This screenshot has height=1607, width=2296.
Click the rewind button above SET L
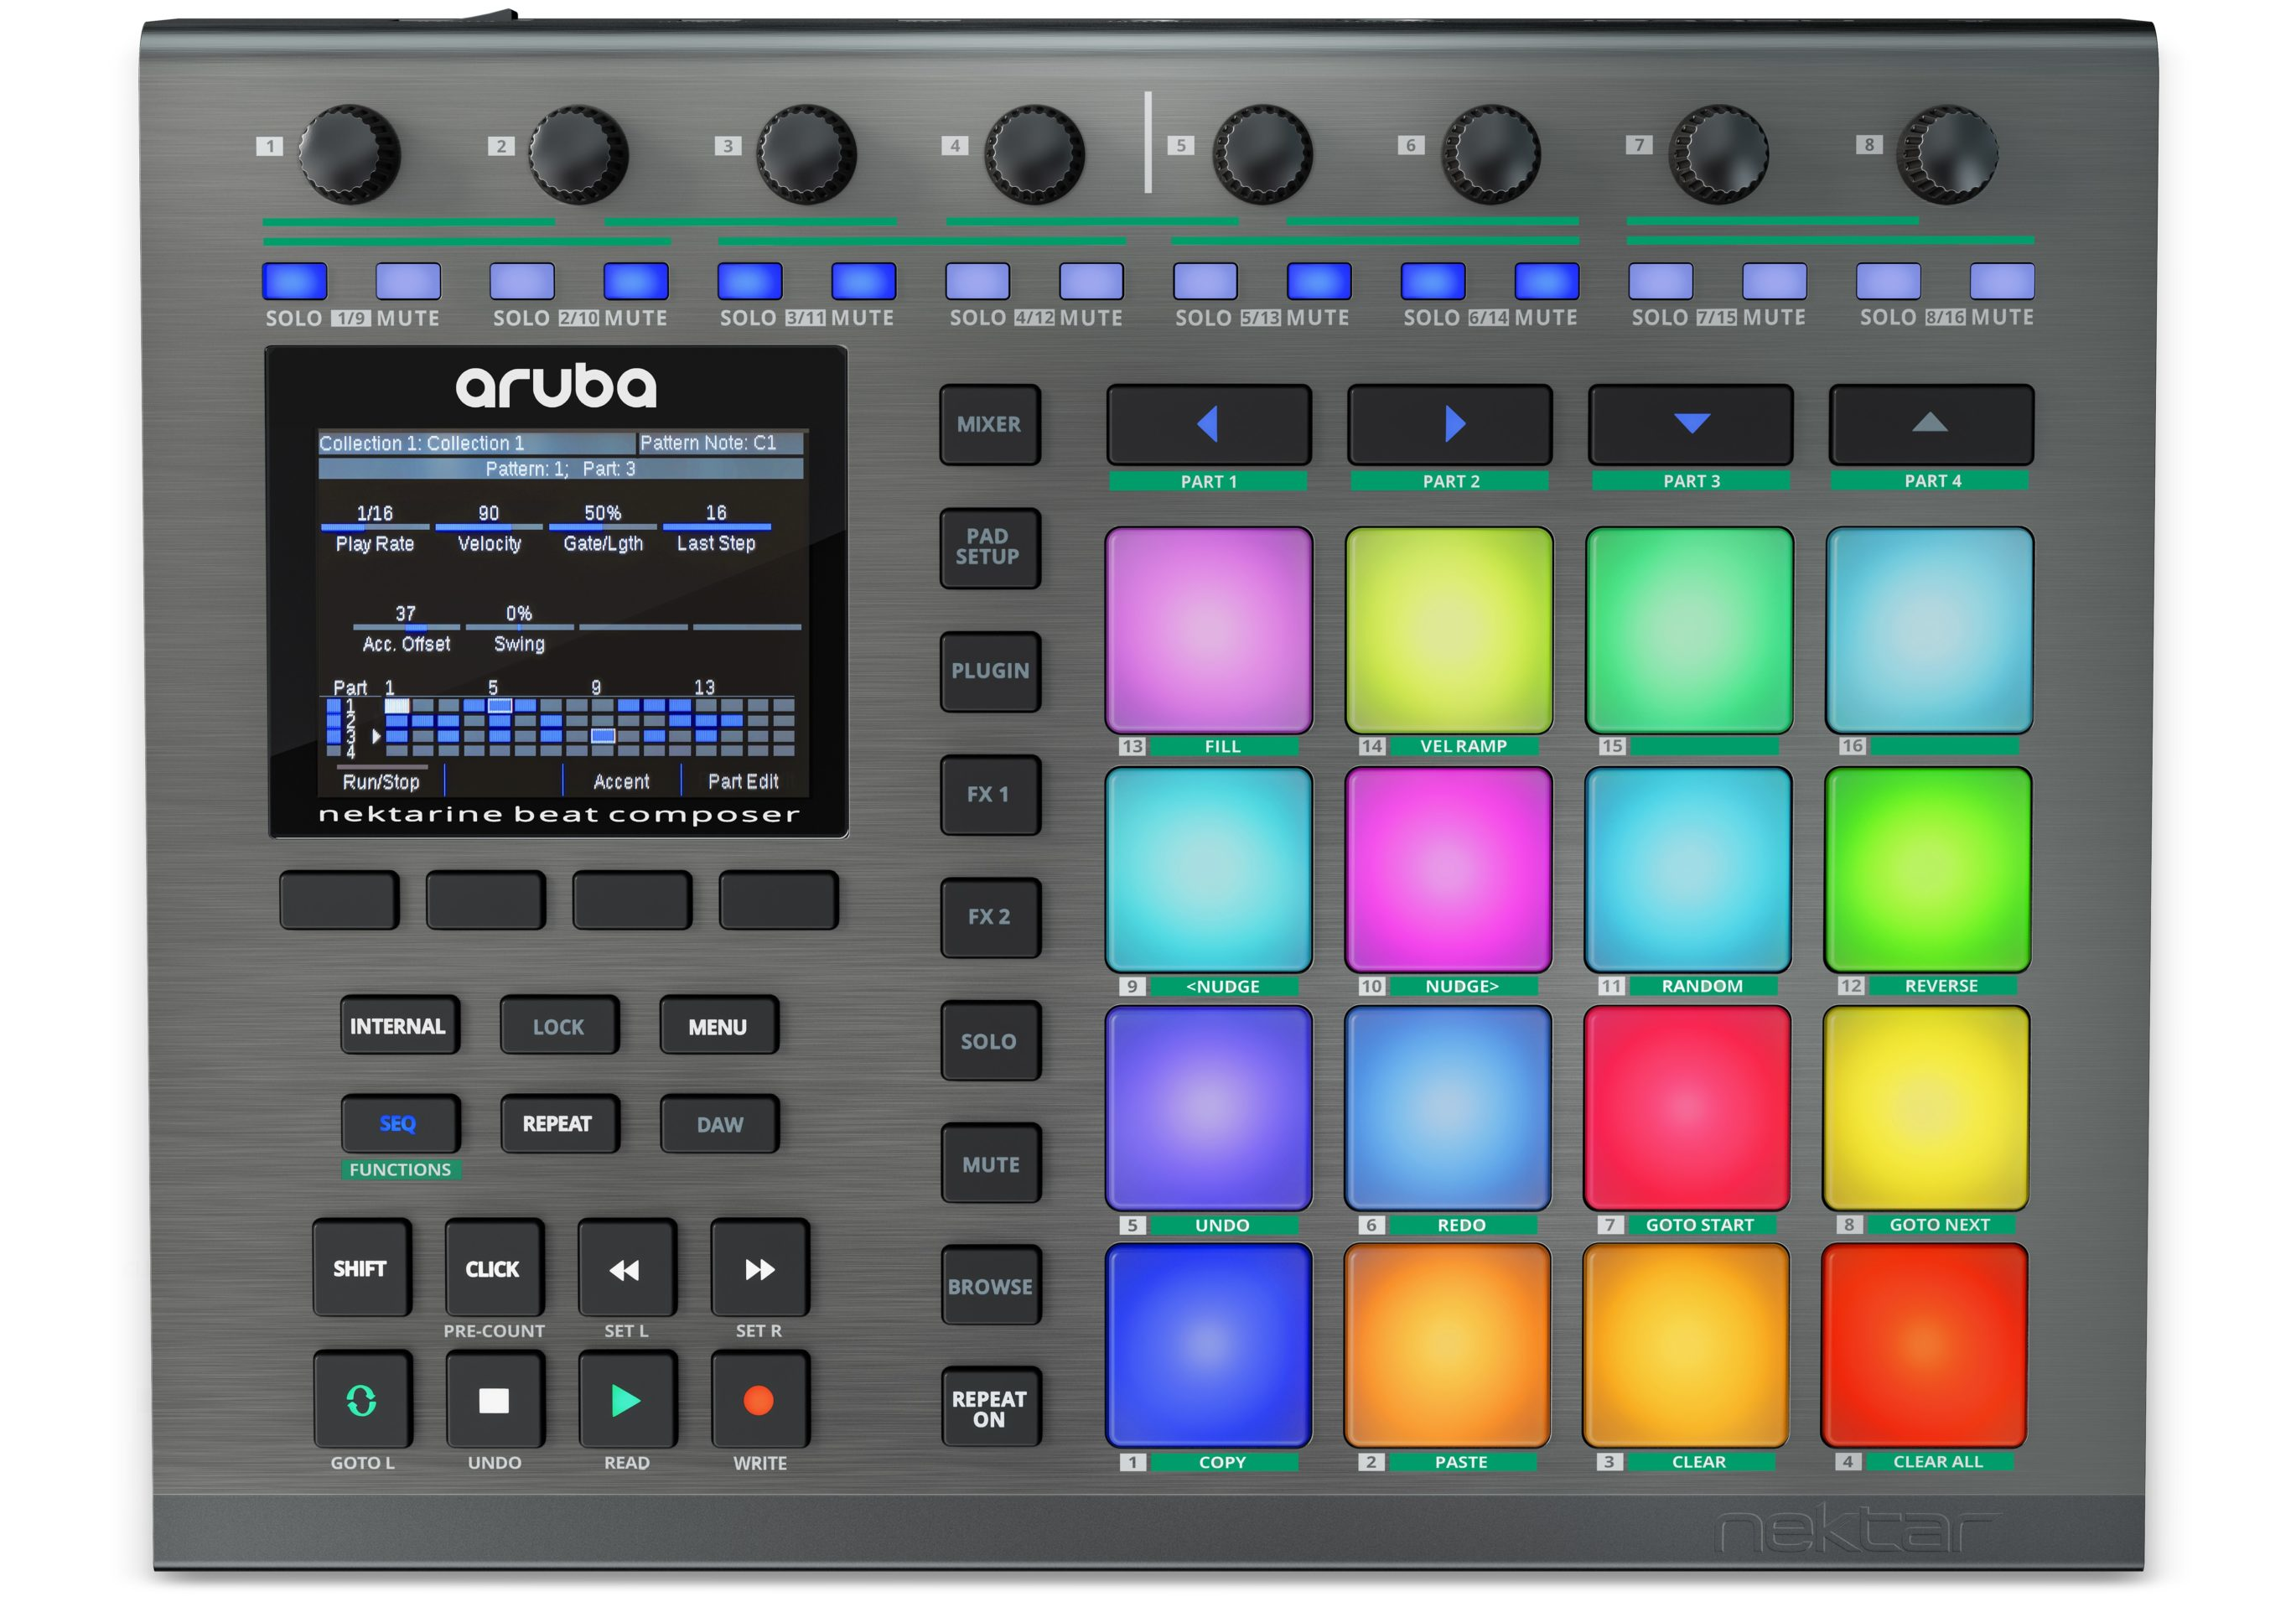[x=626, y=1268]
